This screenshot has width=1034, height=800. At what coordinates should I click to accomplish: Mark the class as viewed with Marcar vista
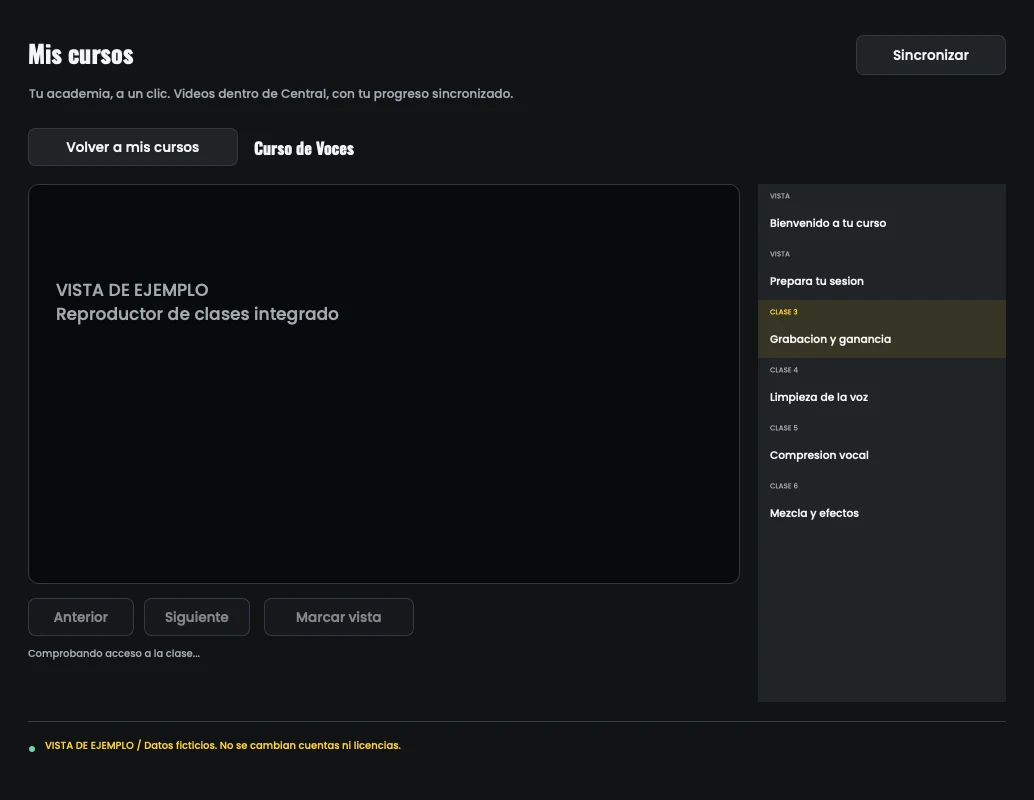pos(338,617)
